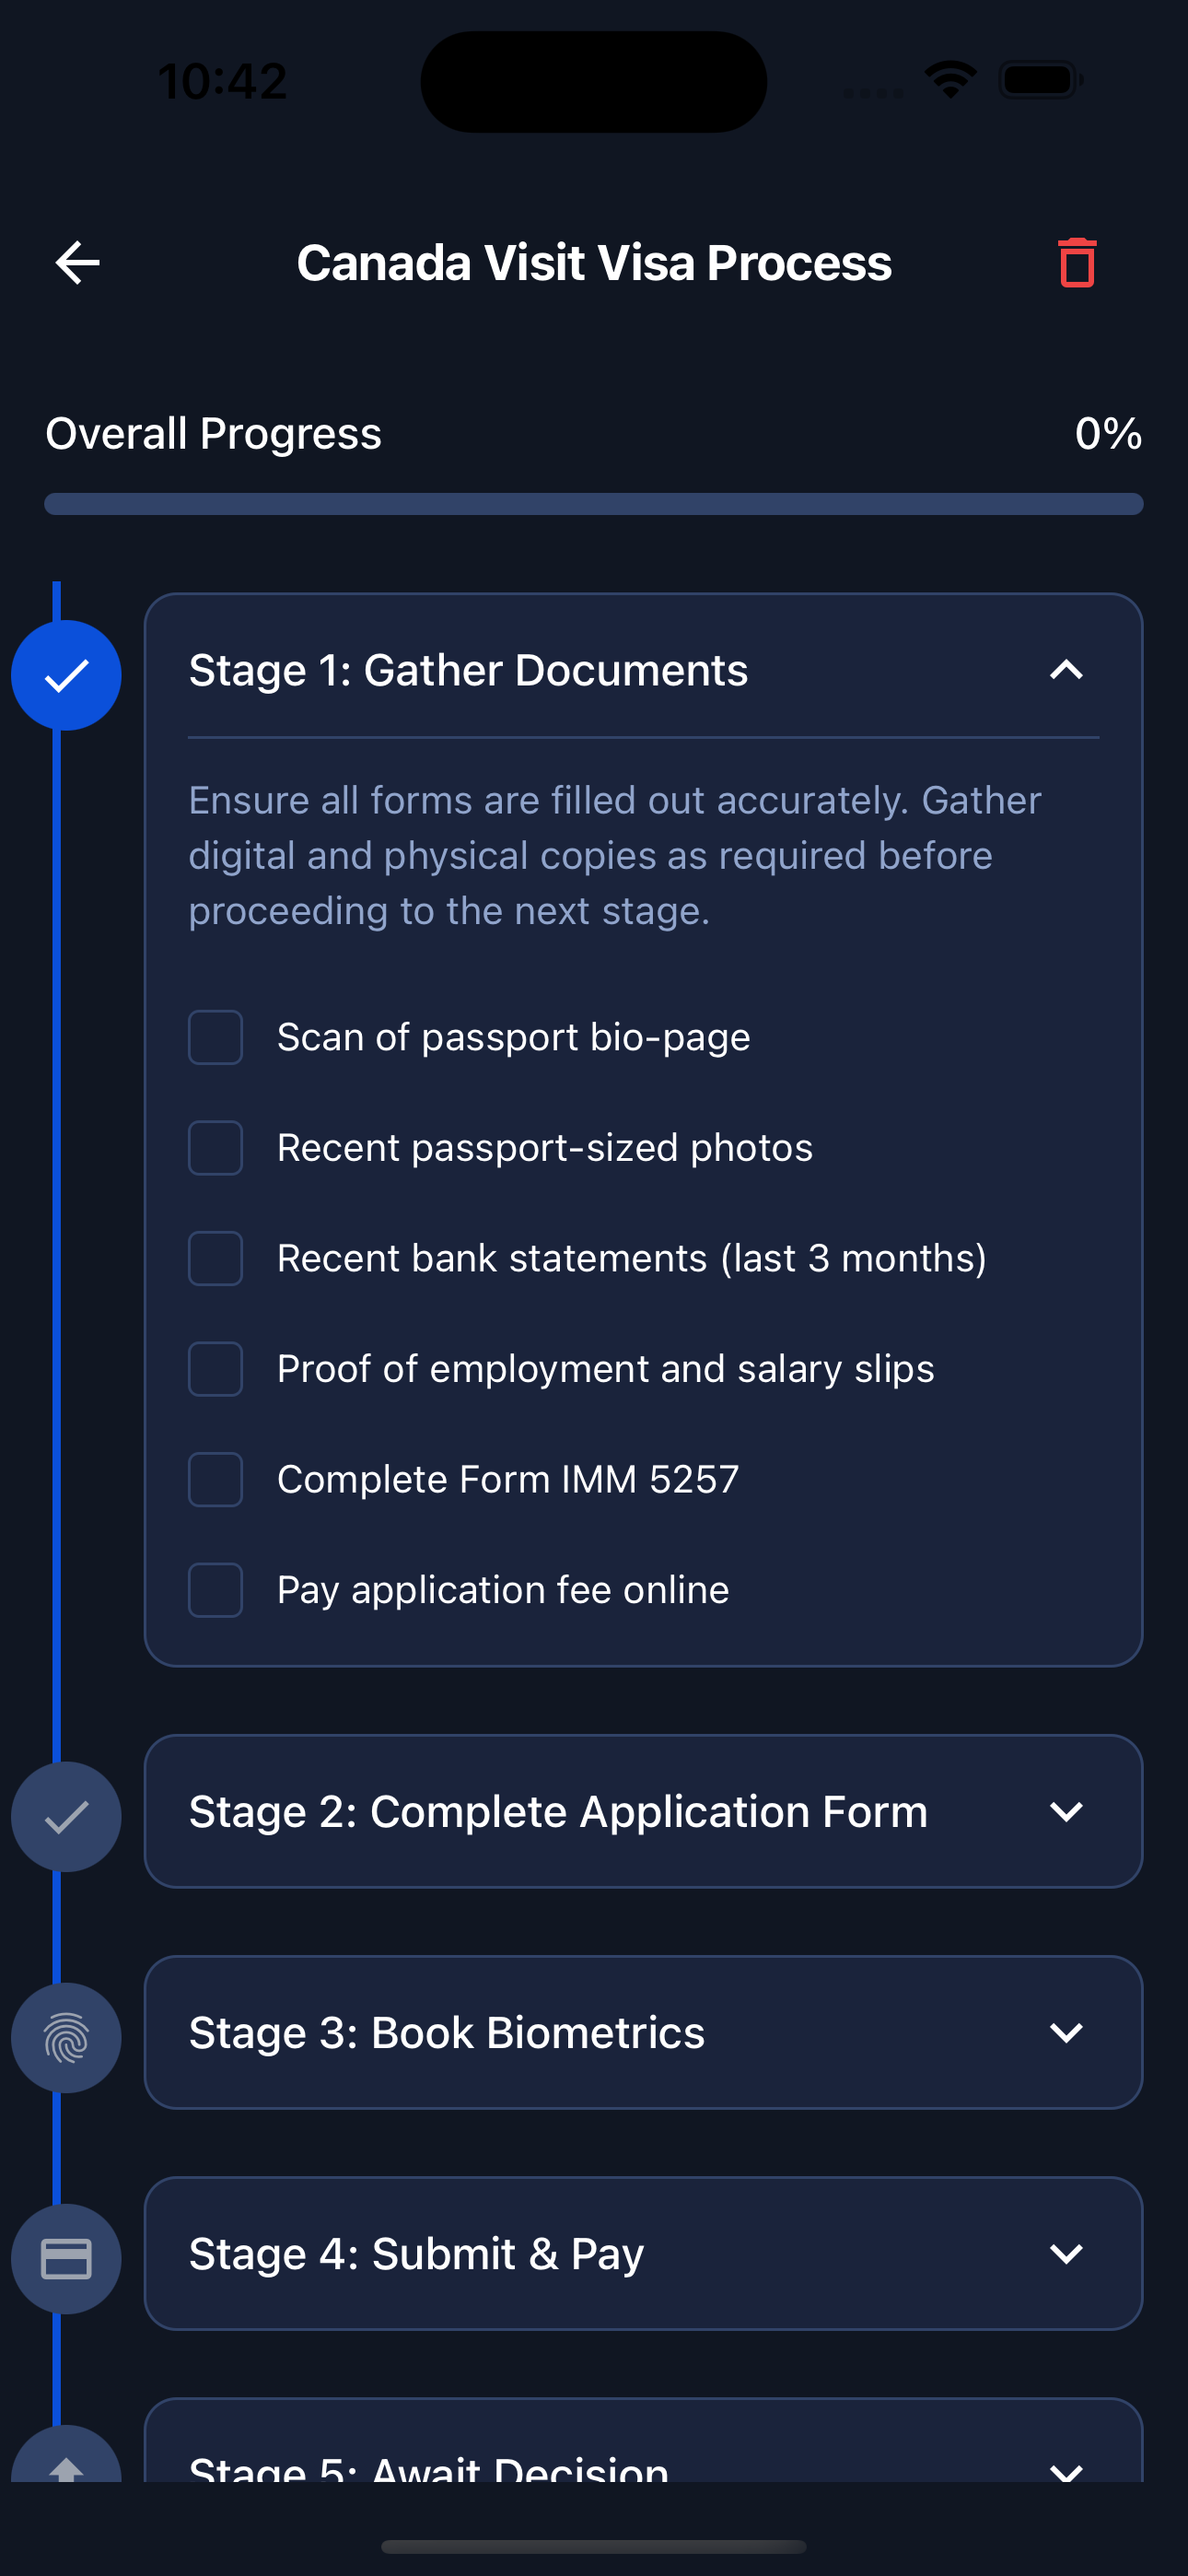Tap the Stage 4 credit card icon
The width and height of the screenshot is (1188, 2576).
coord(66,2258)
